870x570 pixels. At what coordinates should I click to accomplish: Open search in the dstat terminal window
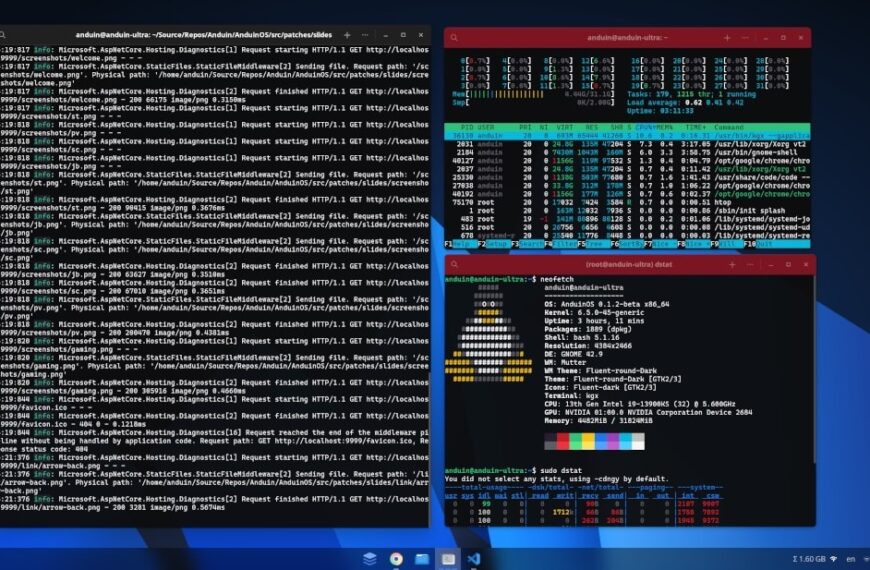[454, 265]
